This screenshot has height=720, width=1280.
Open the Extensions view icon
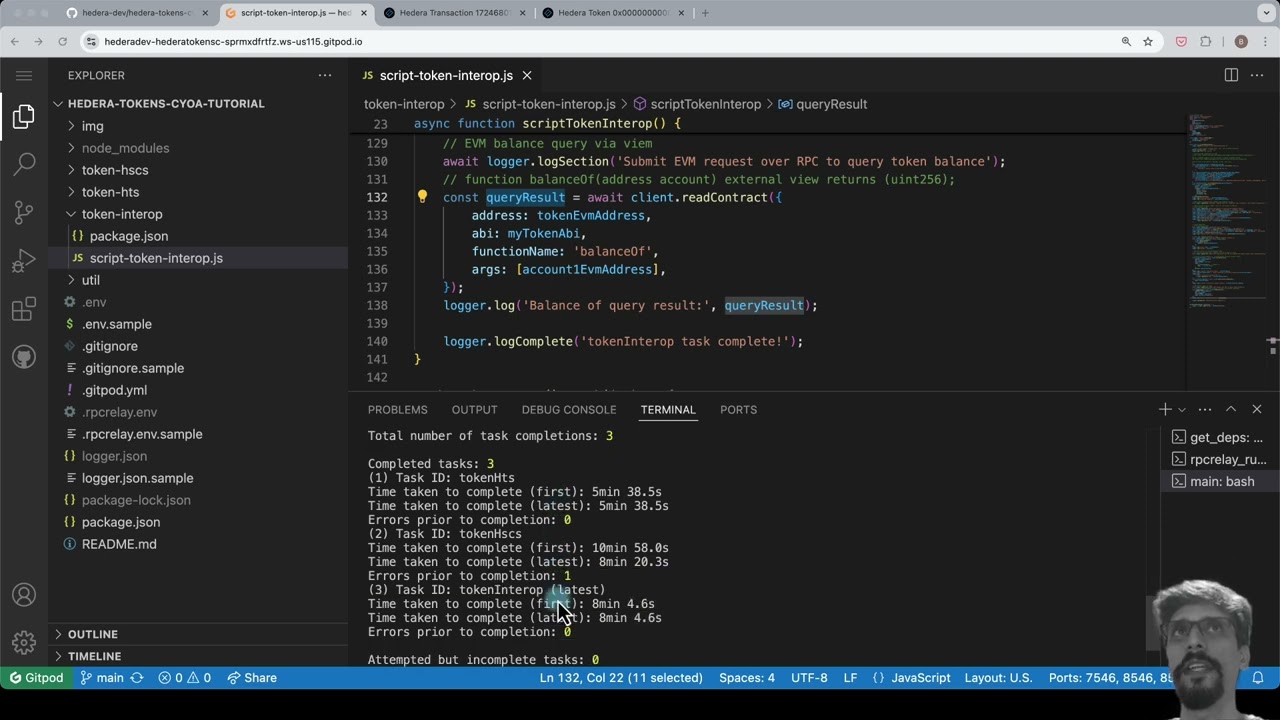pyautogui.click(x=24, y=309)
